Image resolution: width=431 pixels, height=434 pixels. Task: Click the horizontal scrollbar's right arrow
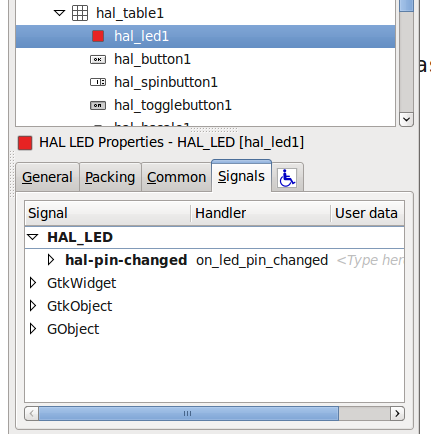coord(397,414)
